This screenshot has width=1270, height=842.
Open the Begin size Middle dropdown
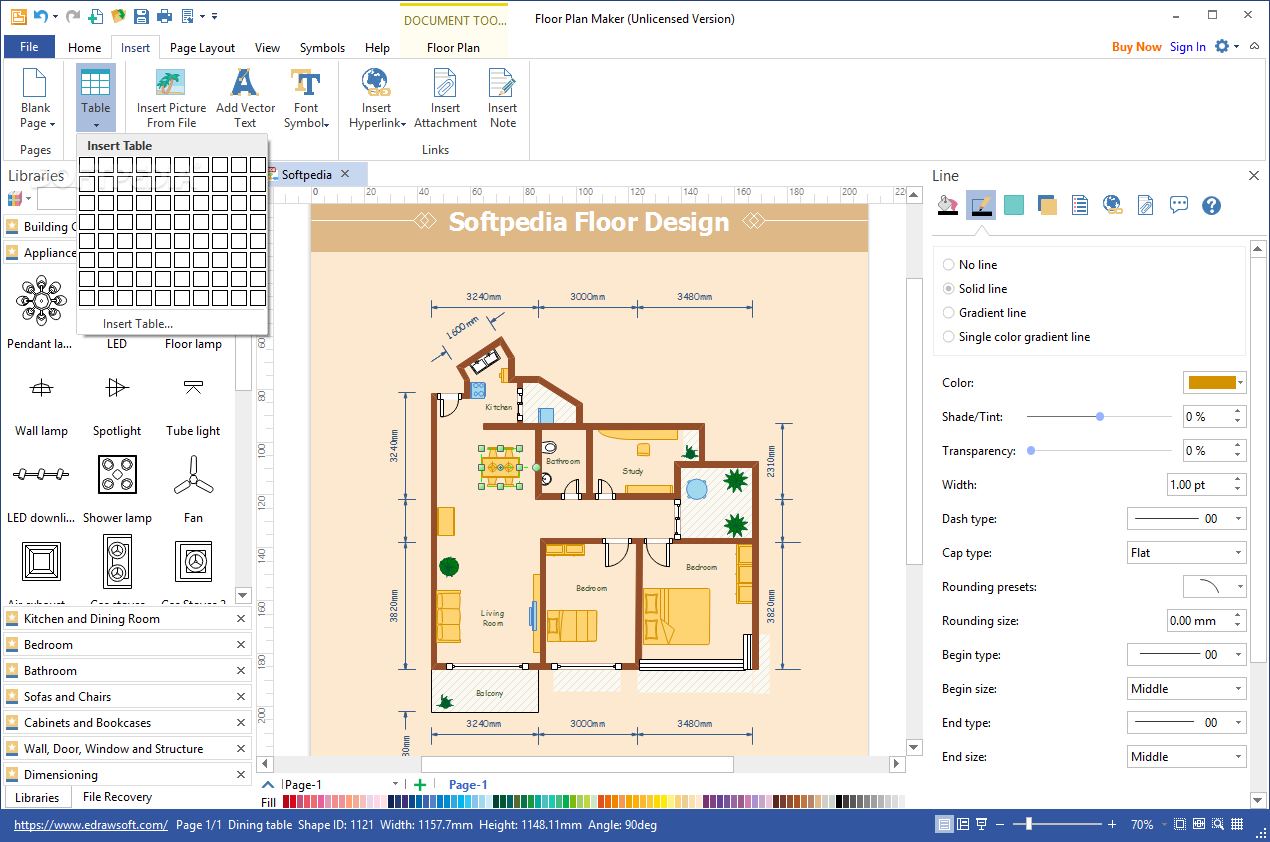pos(1187,689)
